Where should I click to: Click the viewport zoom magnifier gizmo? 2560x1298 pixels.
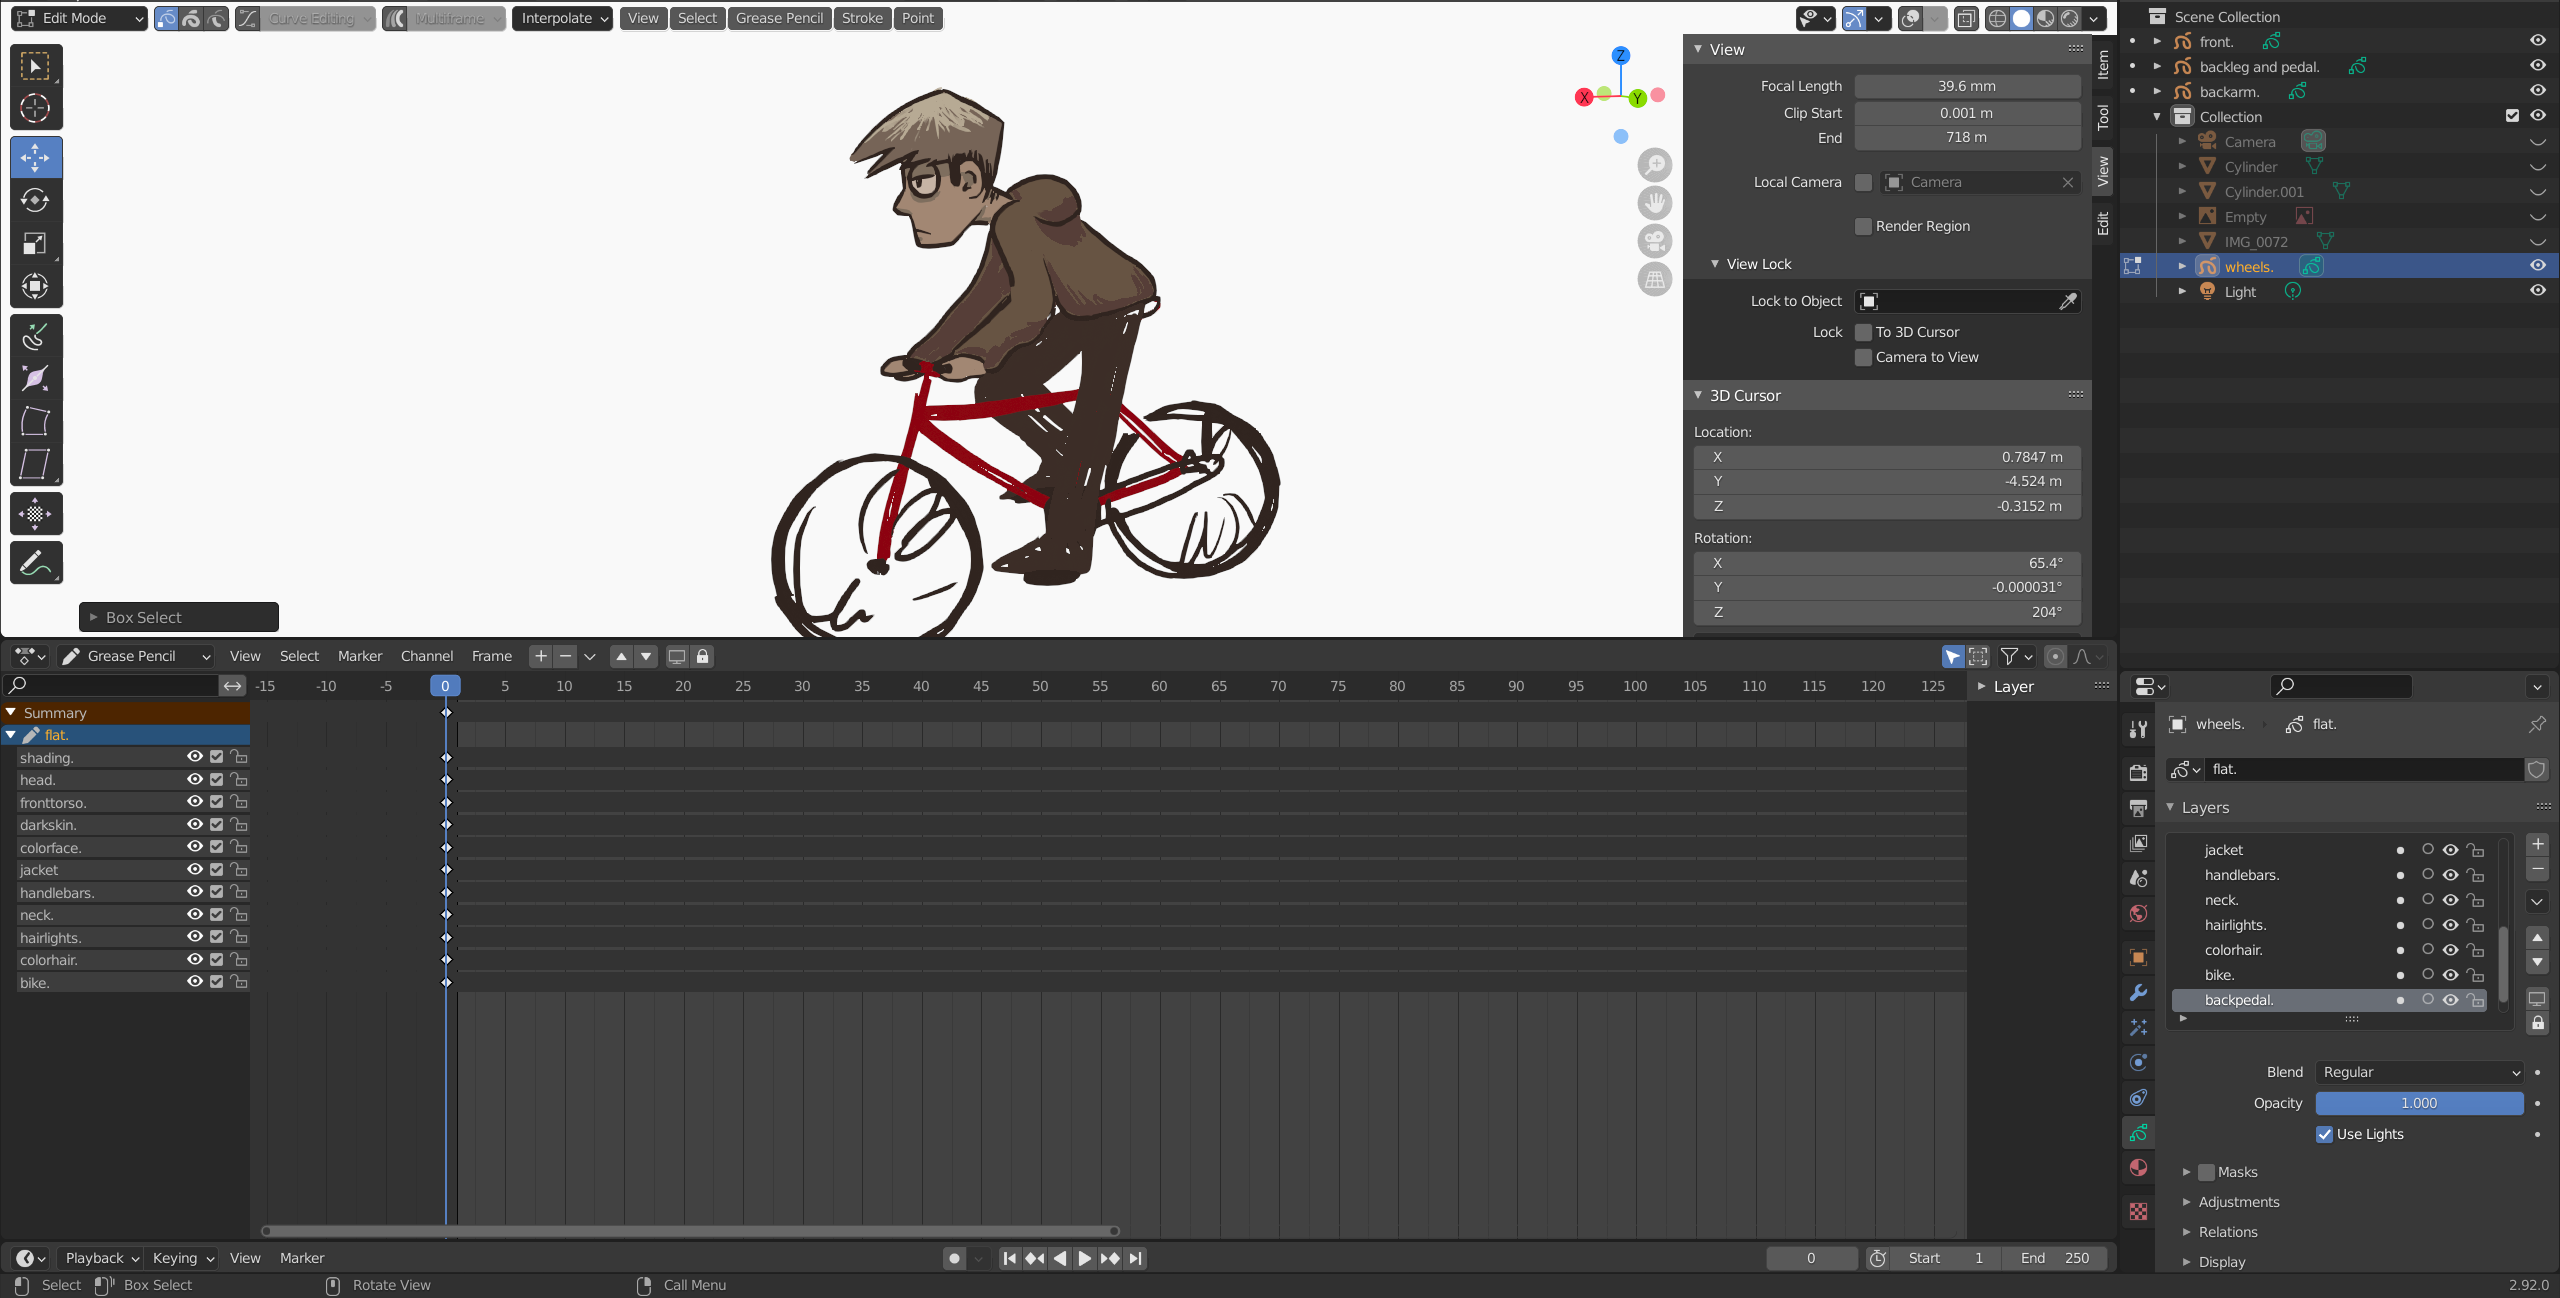coord(1655,164)
